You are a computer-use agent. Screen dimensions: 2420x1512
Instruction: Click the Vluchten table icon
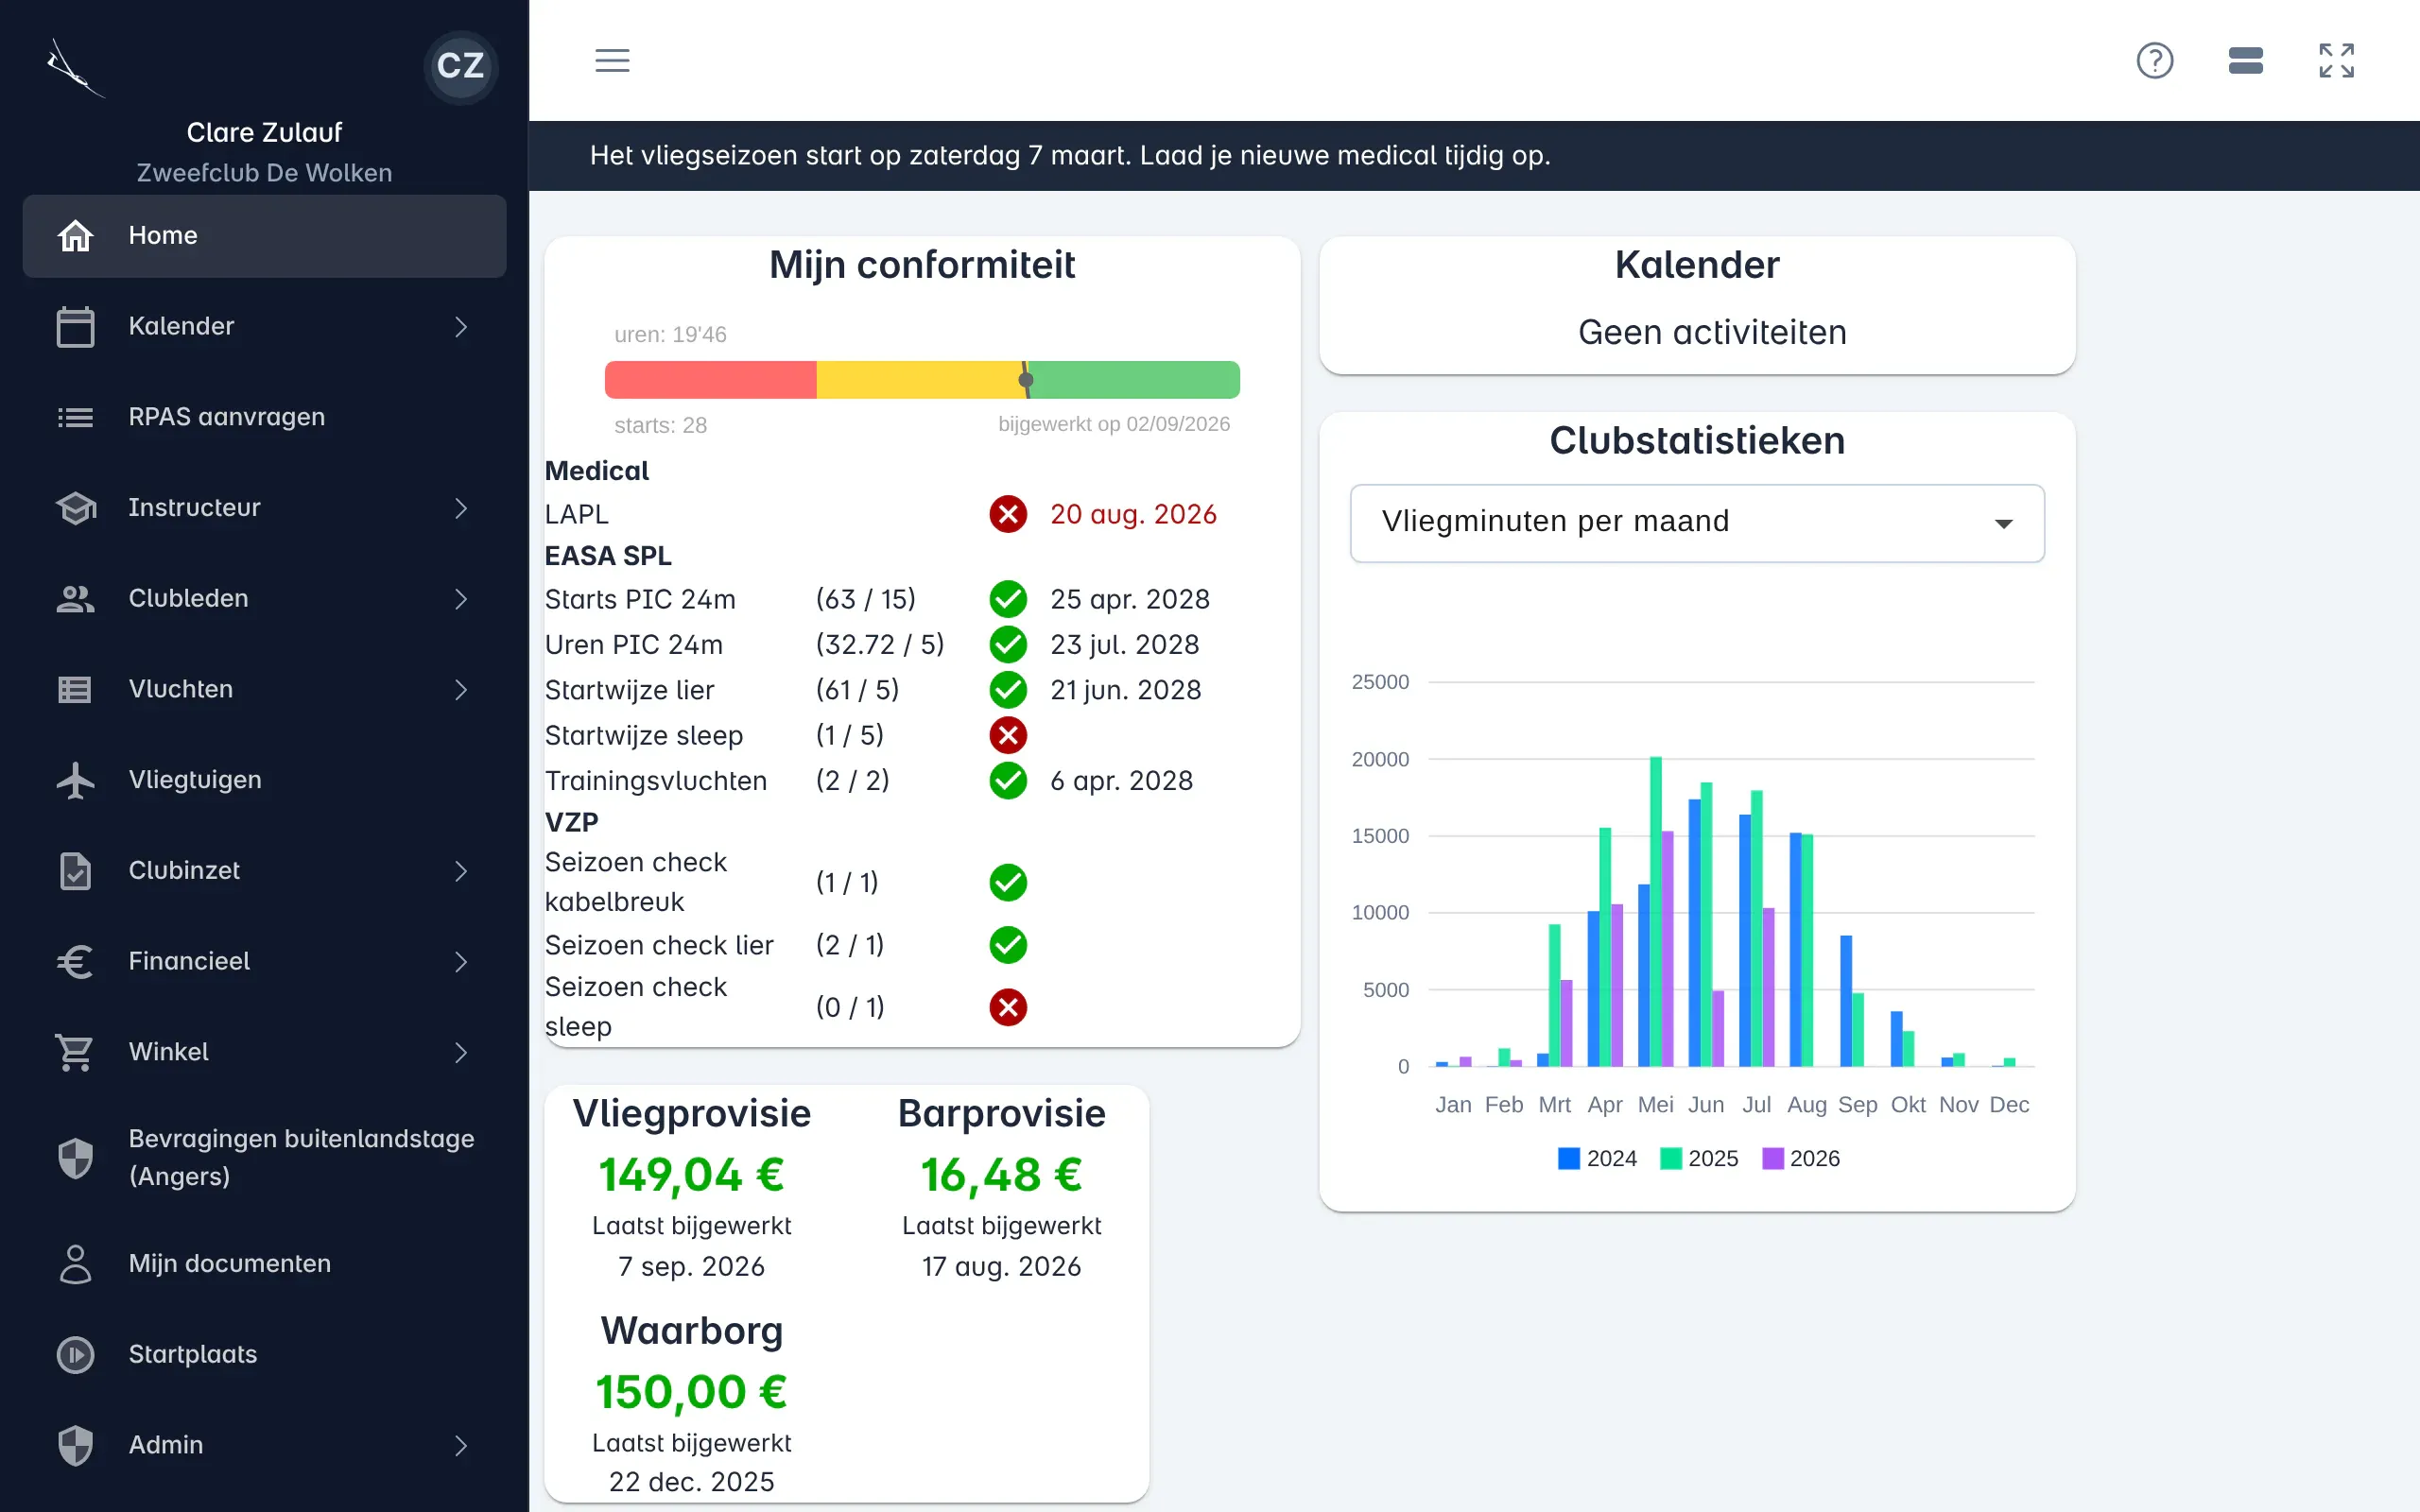point(75,689)
